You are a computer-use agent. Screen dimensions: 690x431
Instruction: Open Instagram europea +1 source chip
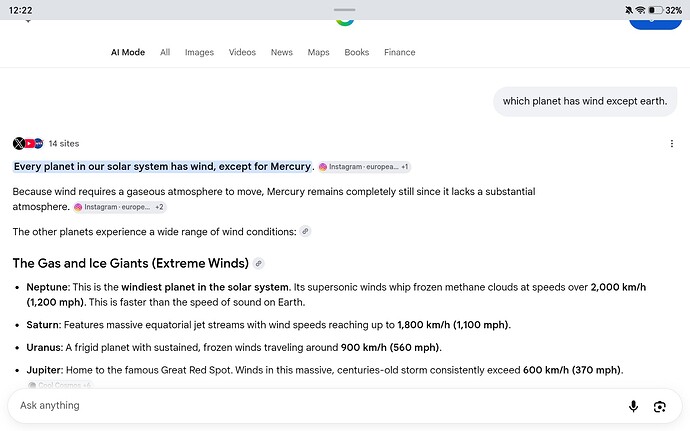(x=364, y=167)
